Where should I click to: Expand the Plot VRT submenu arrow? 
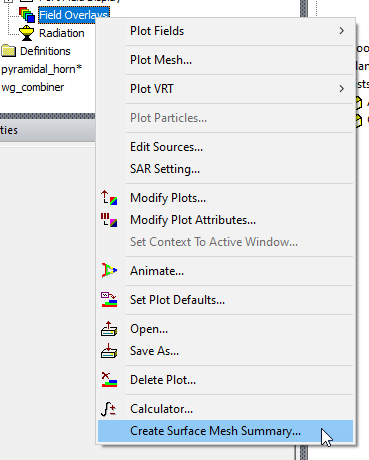[342, 89]
